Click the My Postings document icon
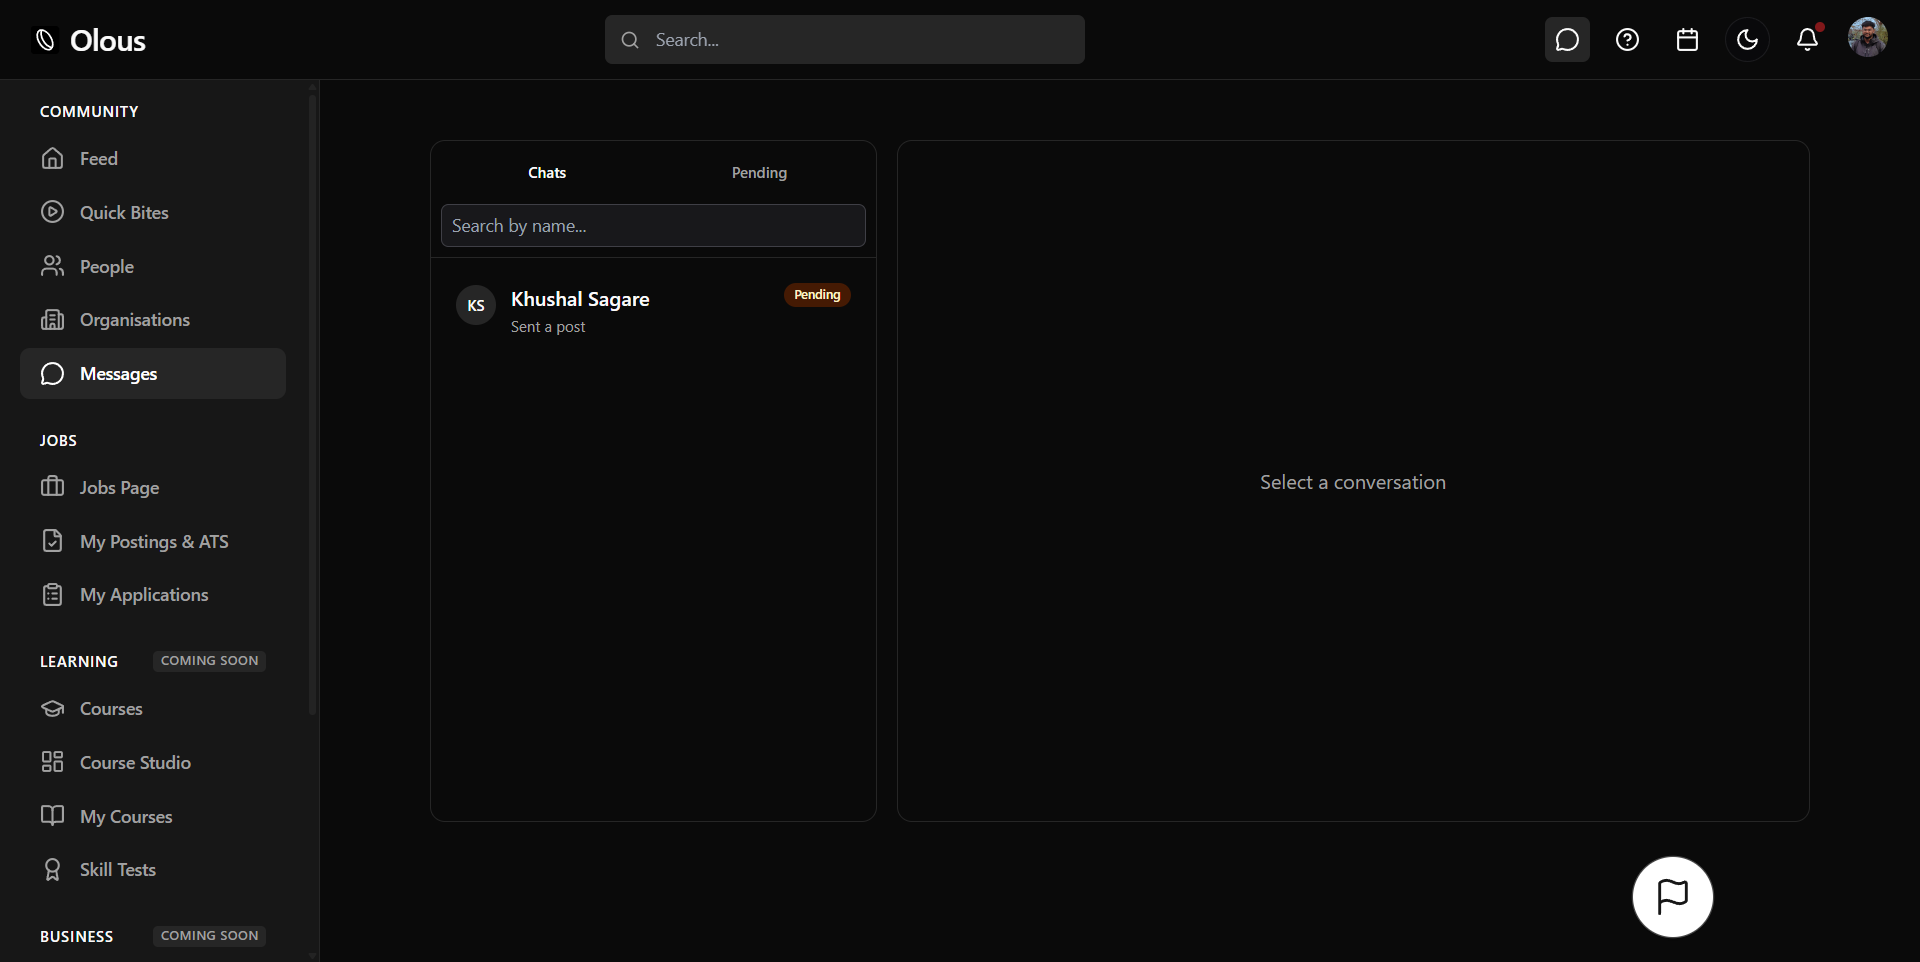 click(x=53, y=541)
